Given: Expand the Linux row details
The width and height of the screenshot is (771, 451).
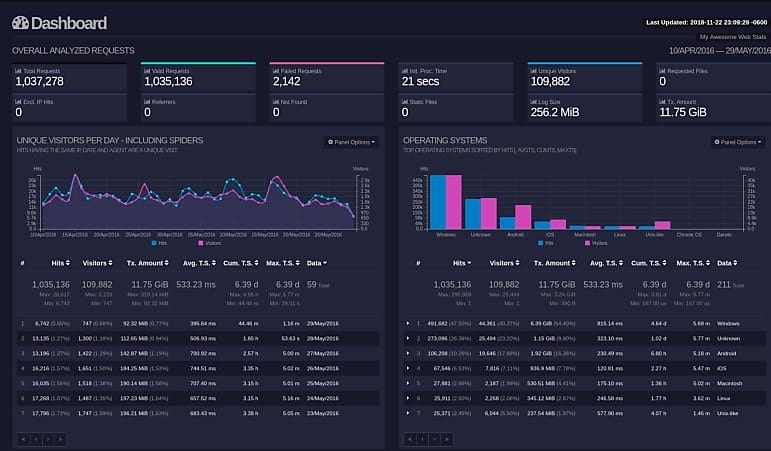Looking at the screenshot, I should click(408, 398).
